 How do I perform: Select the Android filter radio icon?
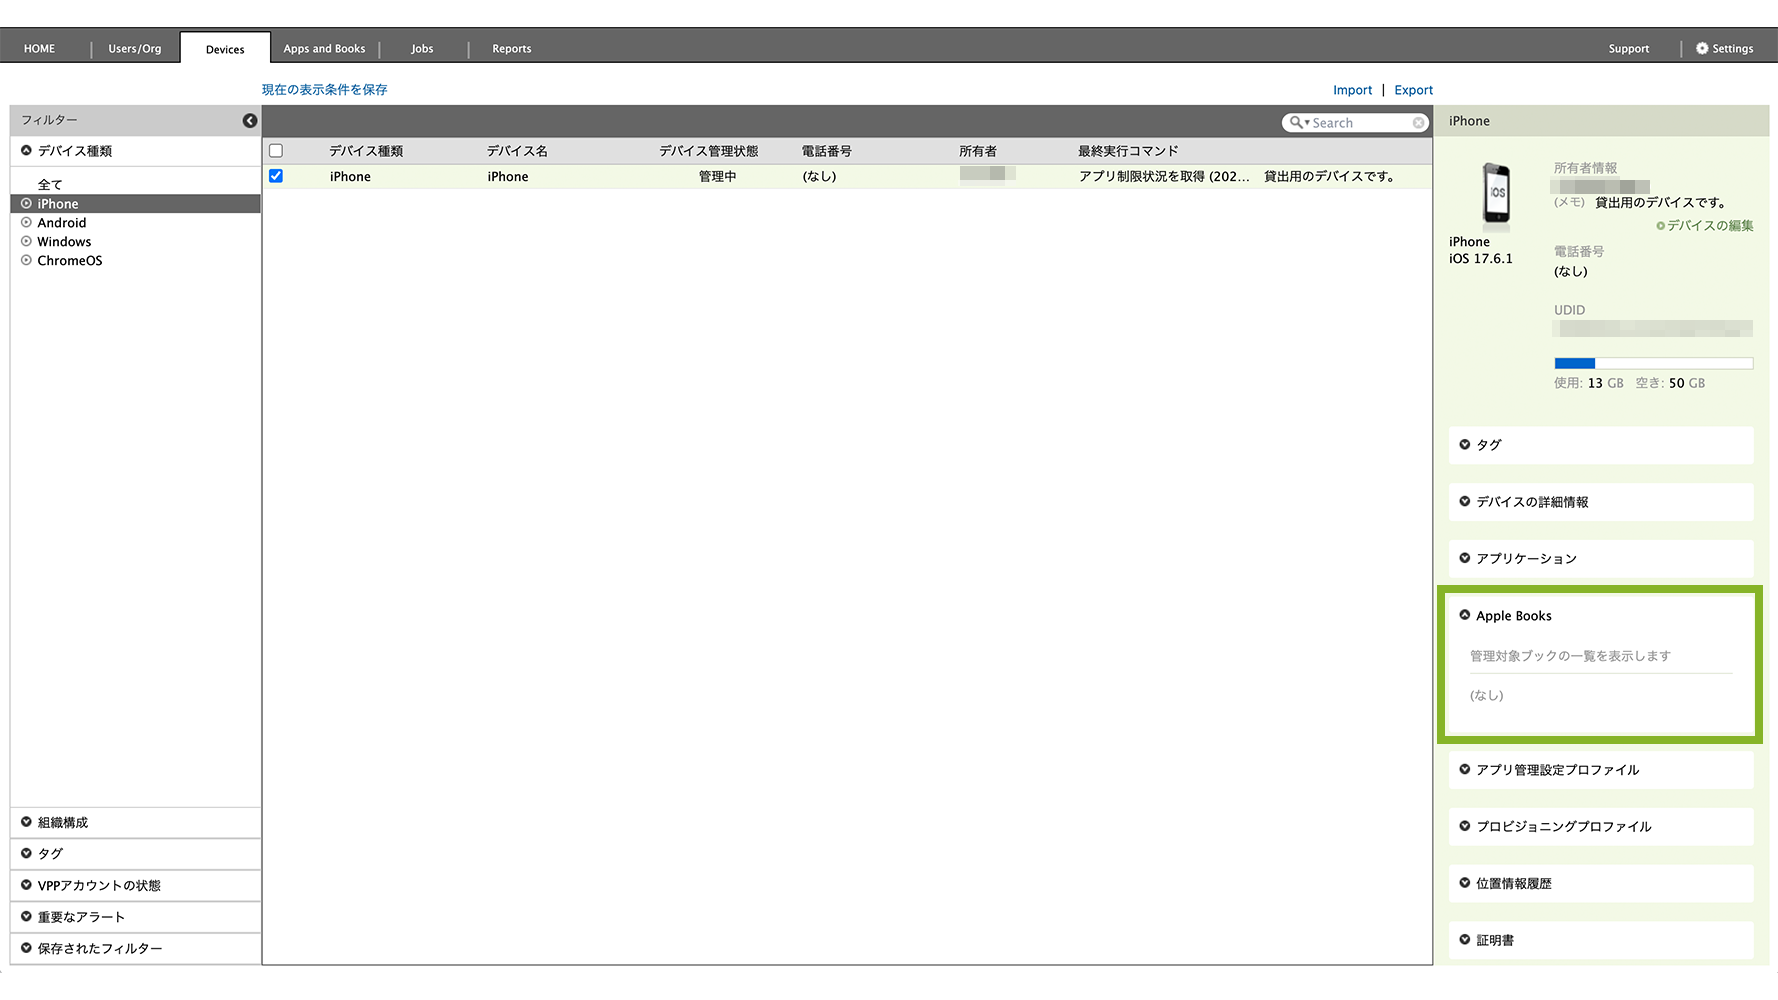pyautogui.click(x=27, y=223)
